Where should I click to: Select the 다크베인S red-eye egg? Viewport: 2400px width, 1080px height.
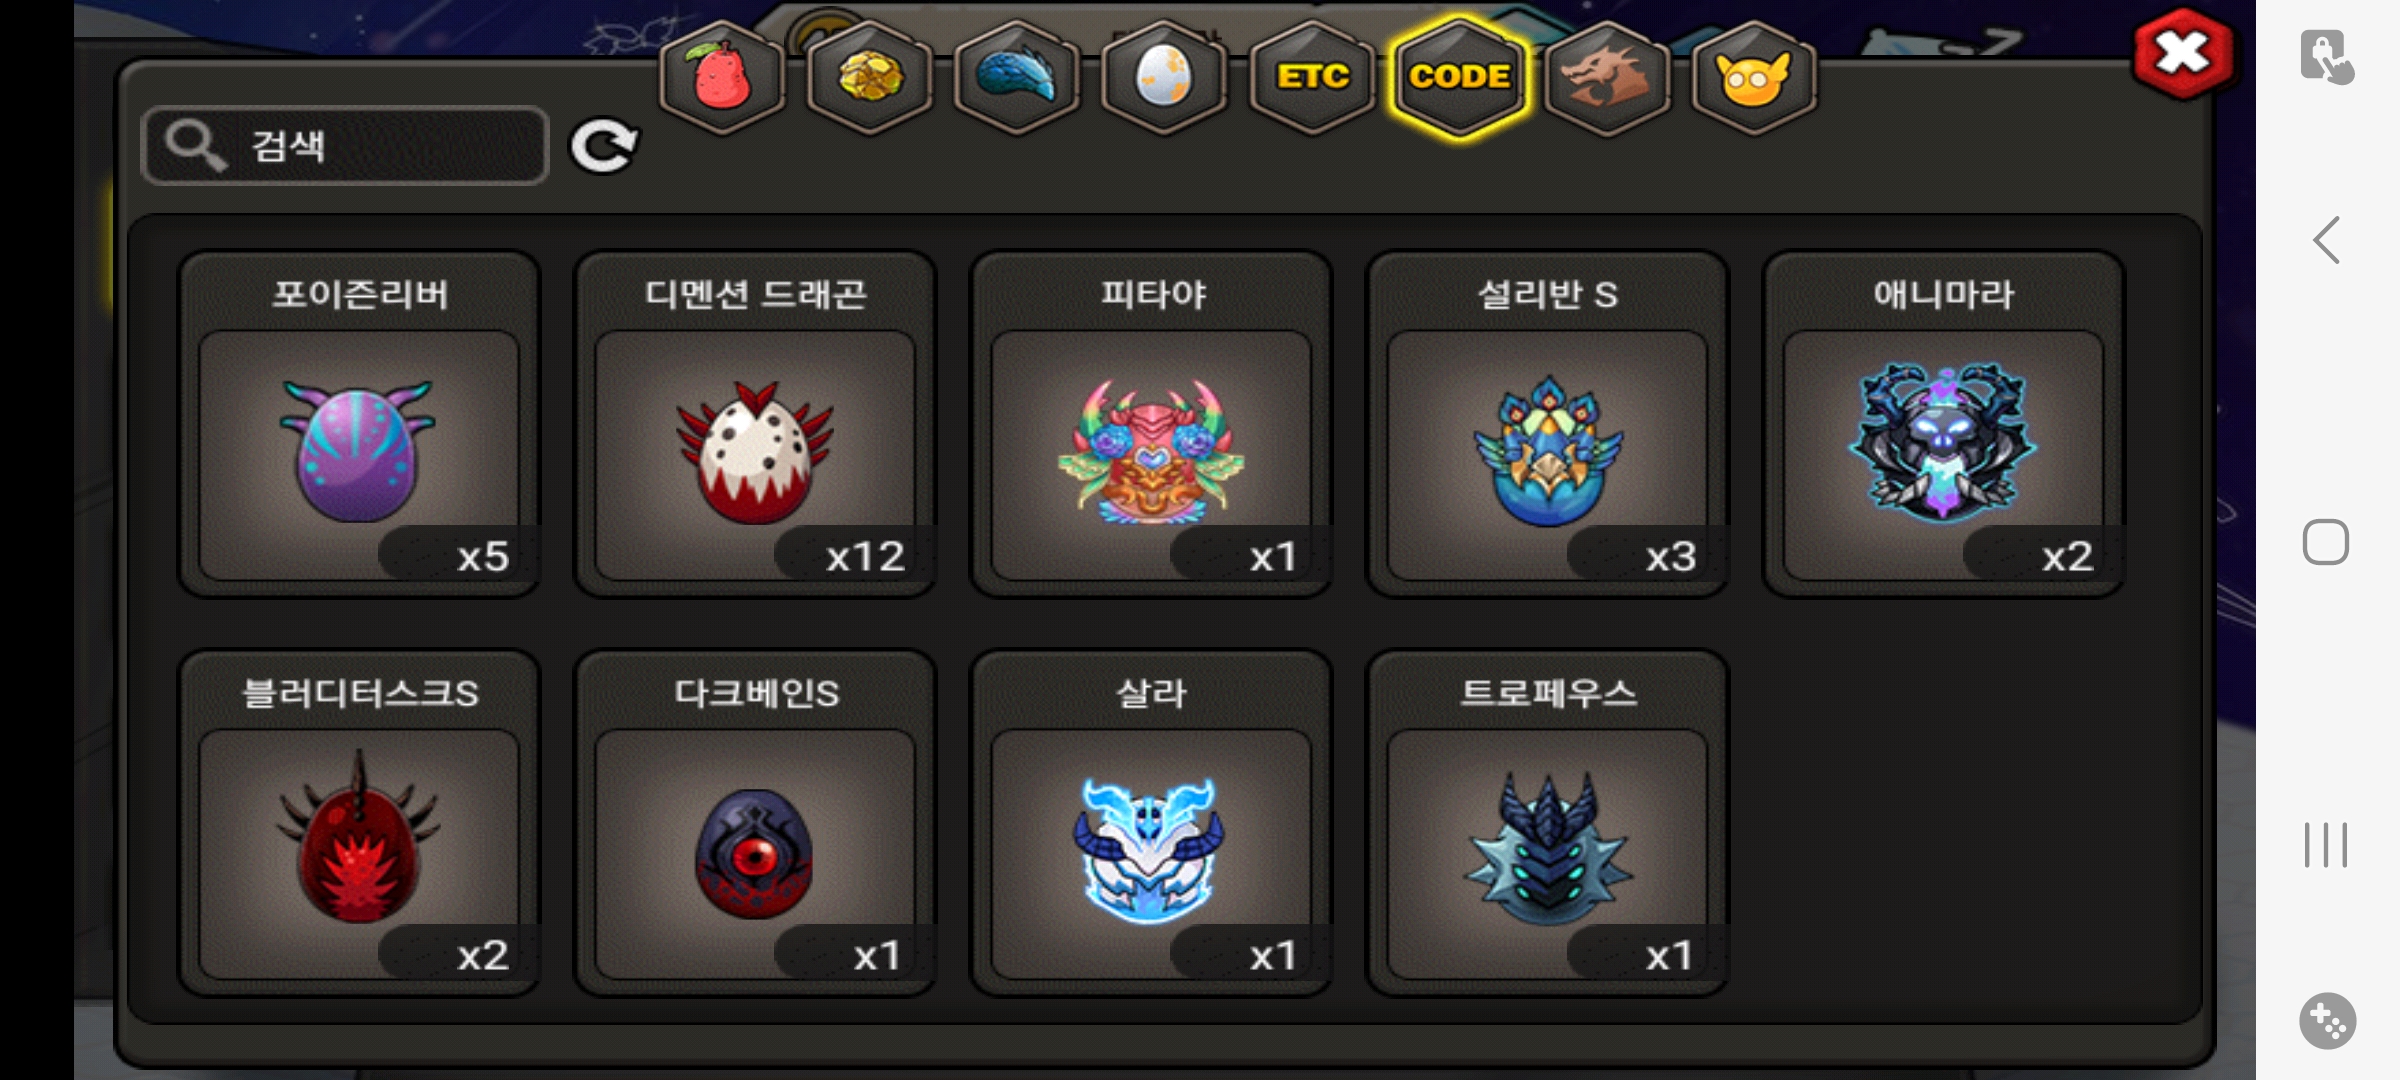point(755,823)
